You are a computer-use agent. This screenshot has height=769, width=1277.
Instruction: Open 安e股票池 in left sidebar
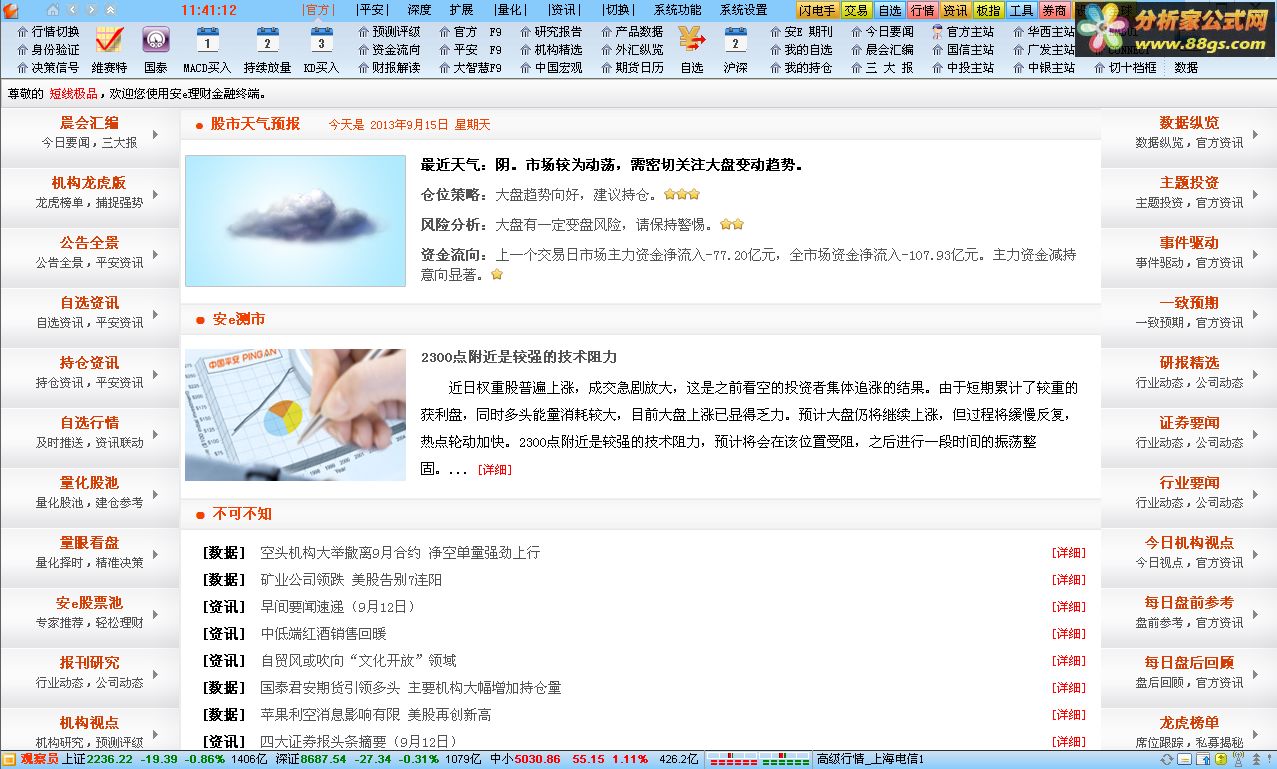coord(89,603)
